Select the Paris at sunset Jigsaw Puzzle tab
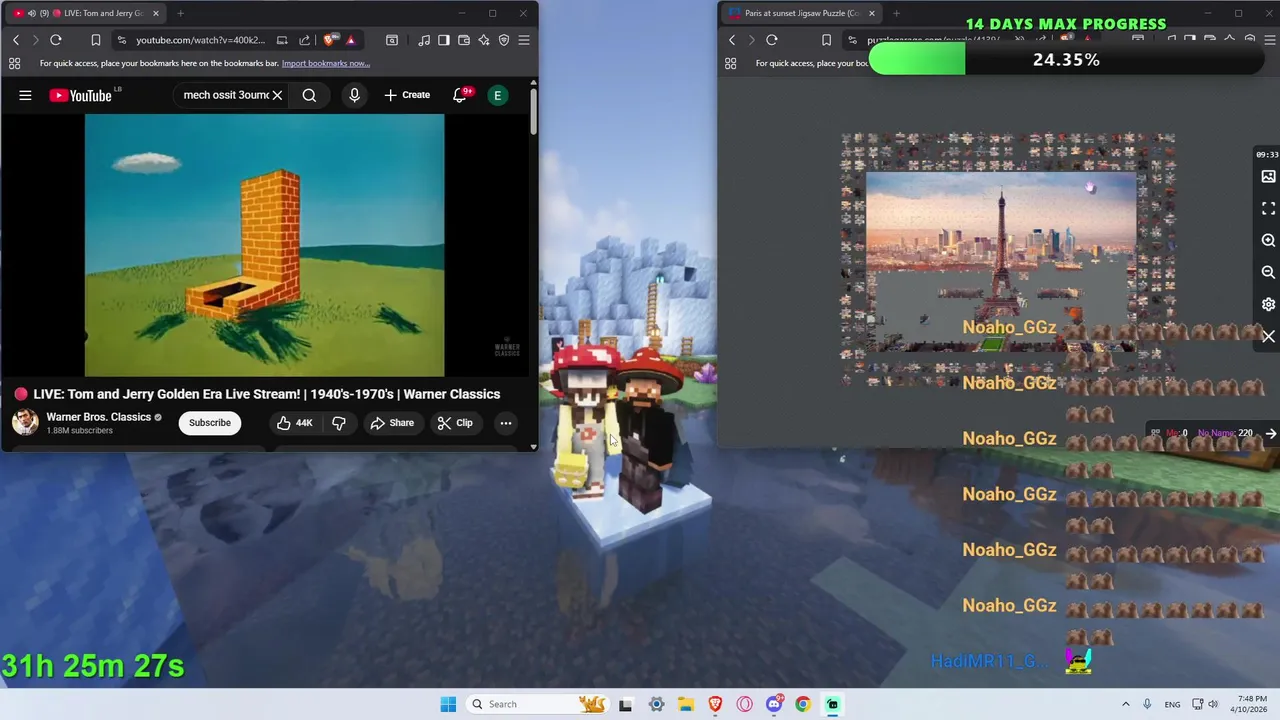 click(800, 13)
